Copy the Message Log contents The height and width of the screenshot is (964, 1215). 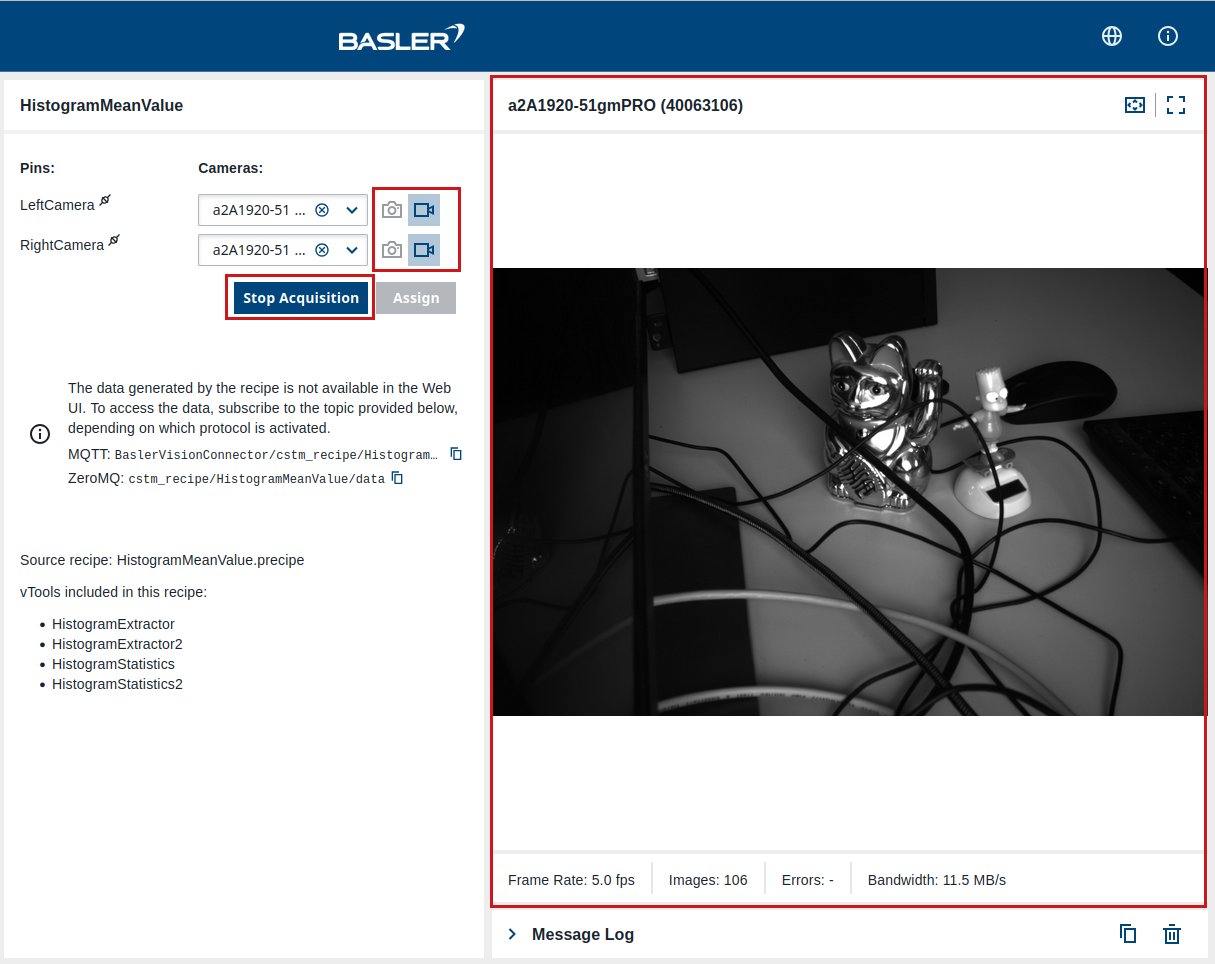click(x=1128, y=934)
